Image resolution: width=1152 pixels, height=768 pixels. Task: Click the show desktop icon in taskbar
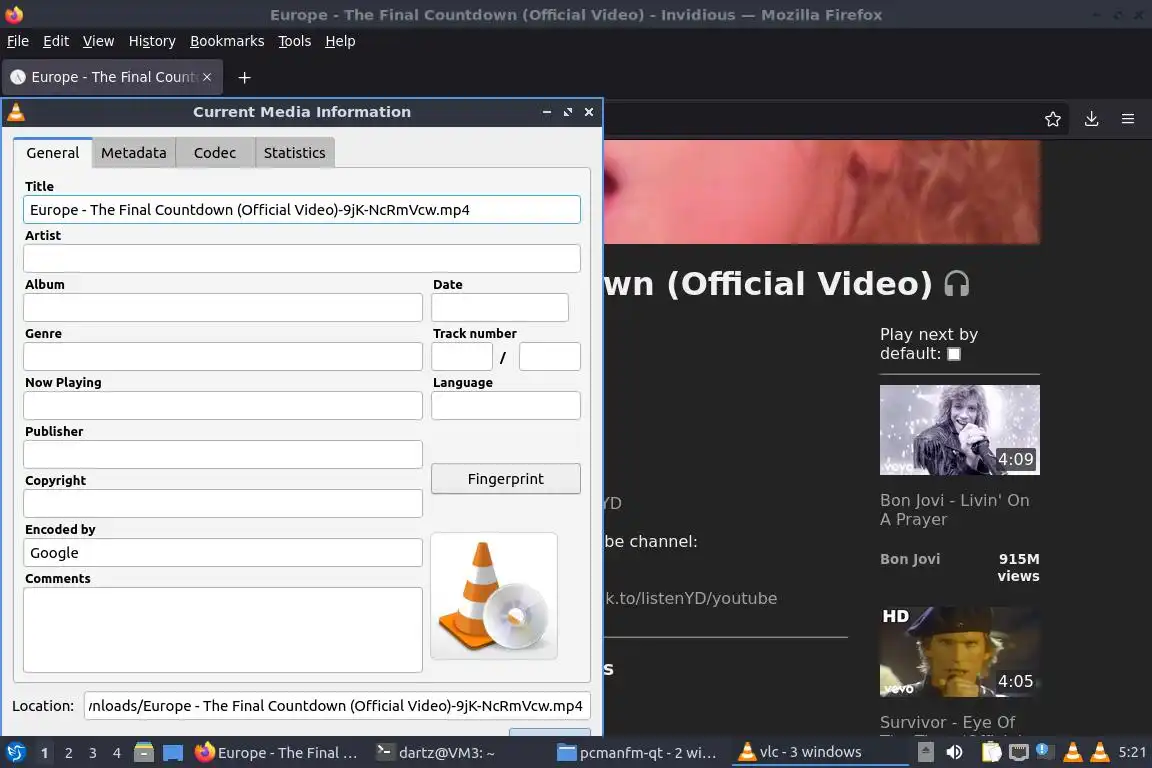point(173,753)
